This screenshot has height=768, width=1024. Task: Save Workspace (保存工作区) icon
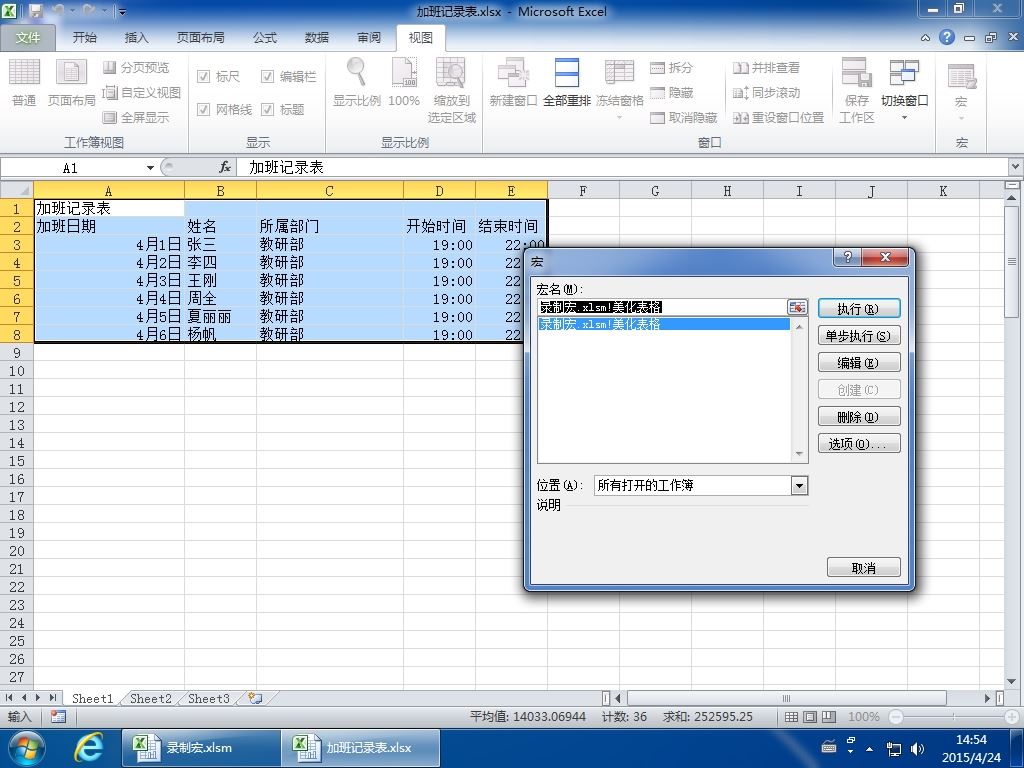856,90
